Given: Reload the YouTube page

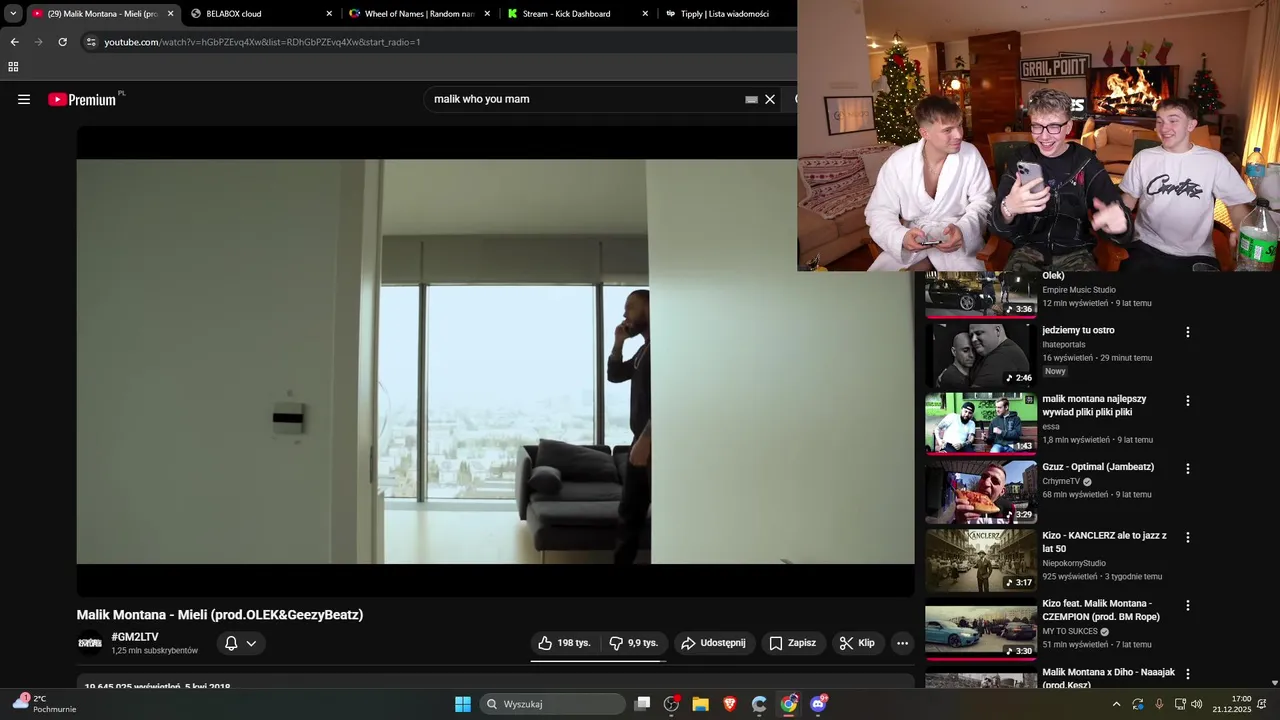Looking at the screenshot, I should pos(62,42).
